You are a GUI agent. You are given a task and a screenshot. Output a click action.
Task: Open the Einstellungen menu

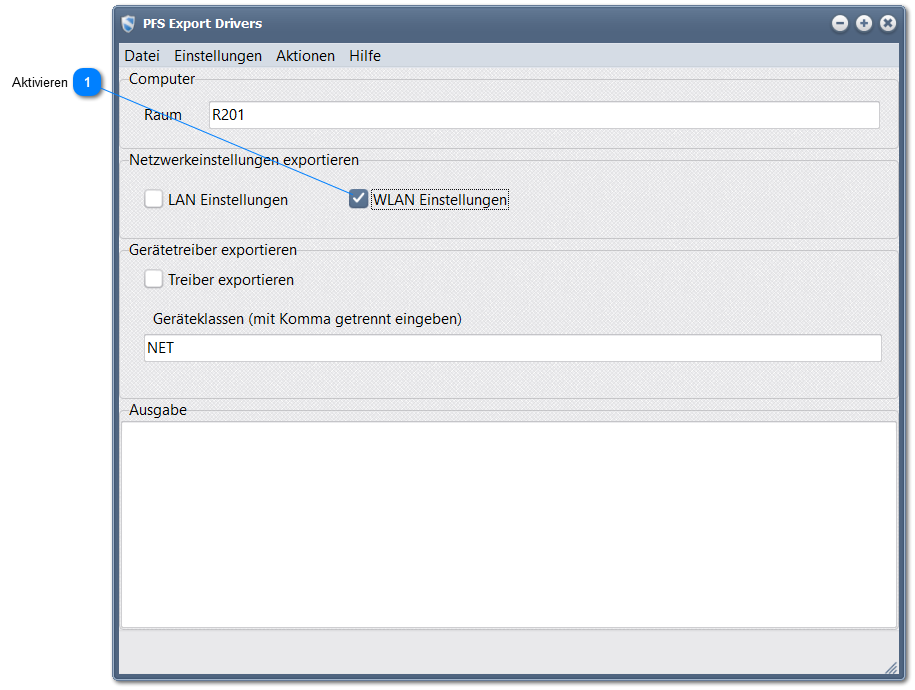[x=218, y=56]
